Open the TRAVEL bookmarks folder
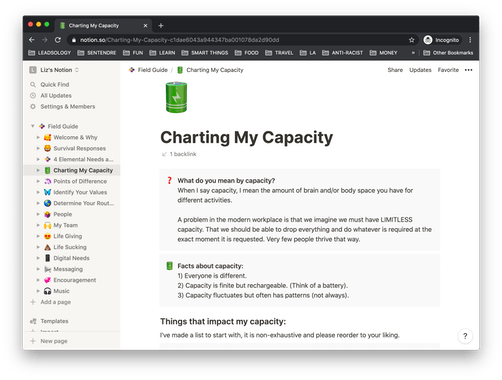 pos(279,53)
